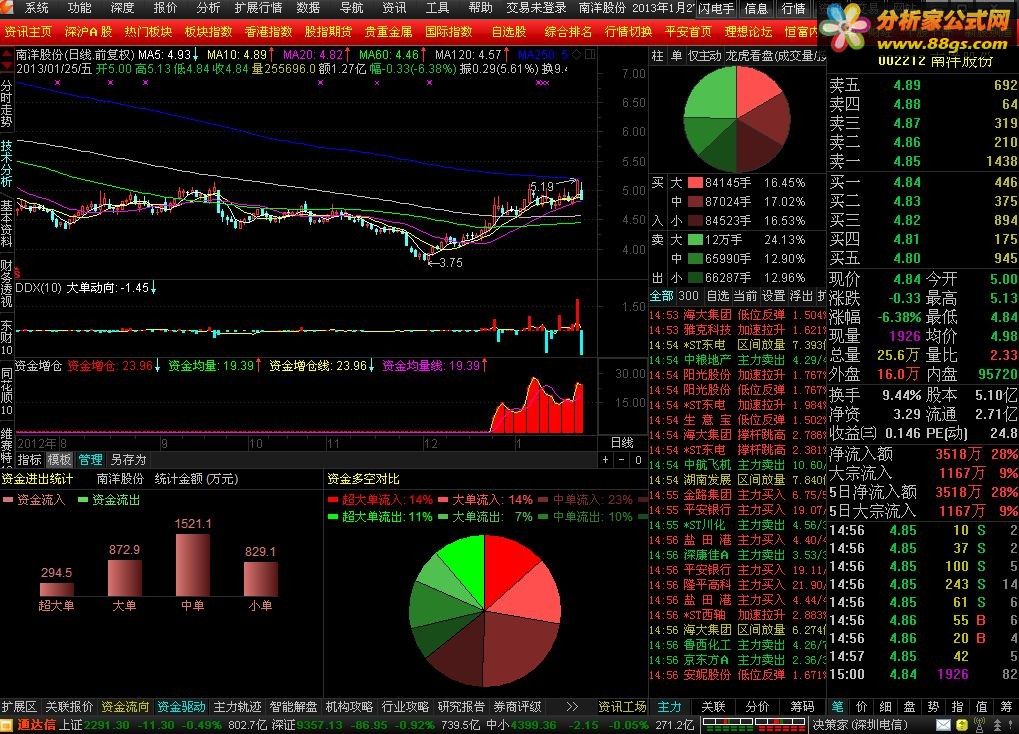Screen dimensions: 1019x734
Task: Click the antenna connection icon in status bar
Action: [x=979, y=725]
